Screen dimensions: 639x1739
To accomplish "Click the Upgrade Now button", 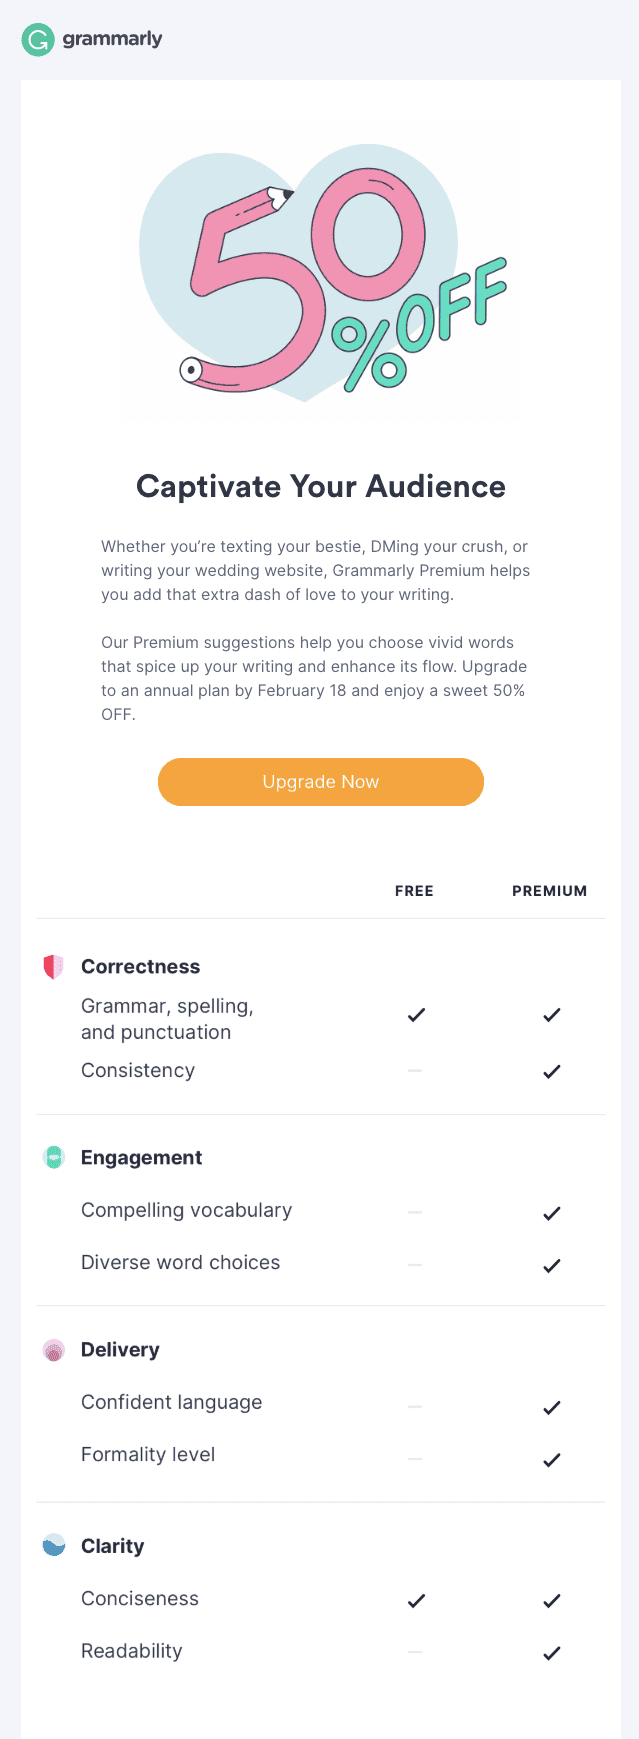I will 320,781.
